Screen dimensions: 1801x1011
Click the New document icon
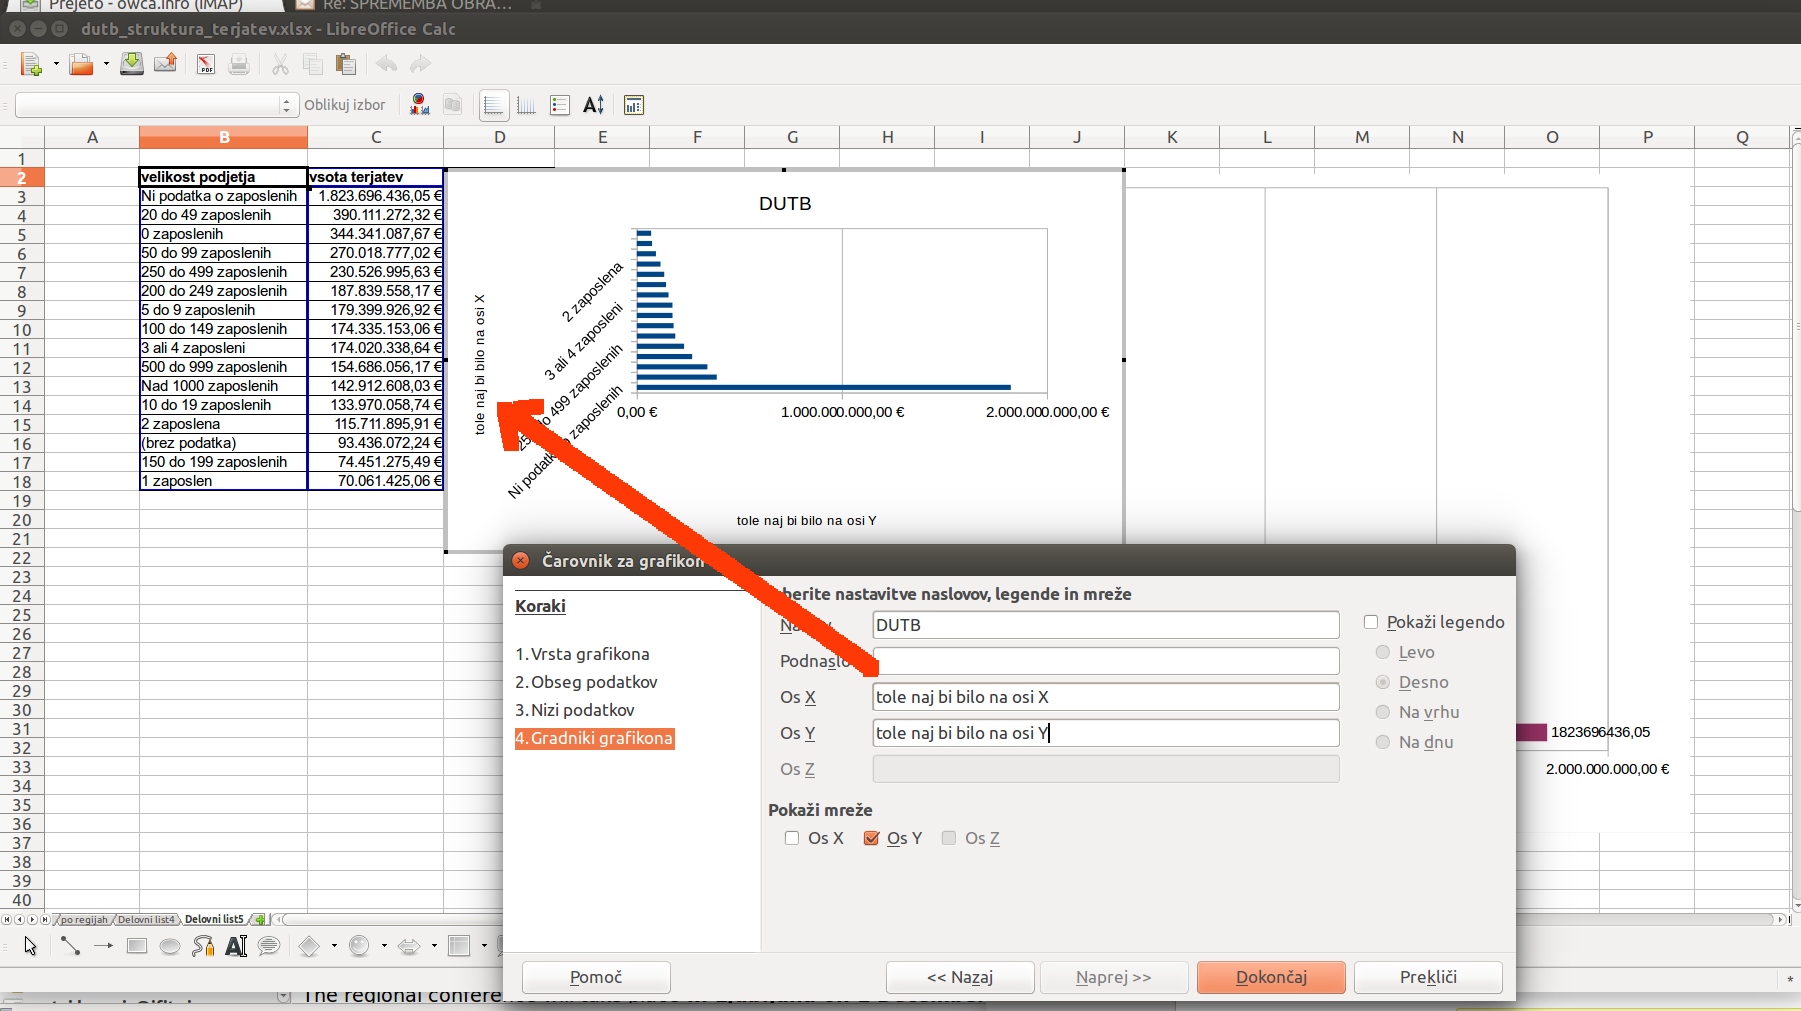(31, 65)
